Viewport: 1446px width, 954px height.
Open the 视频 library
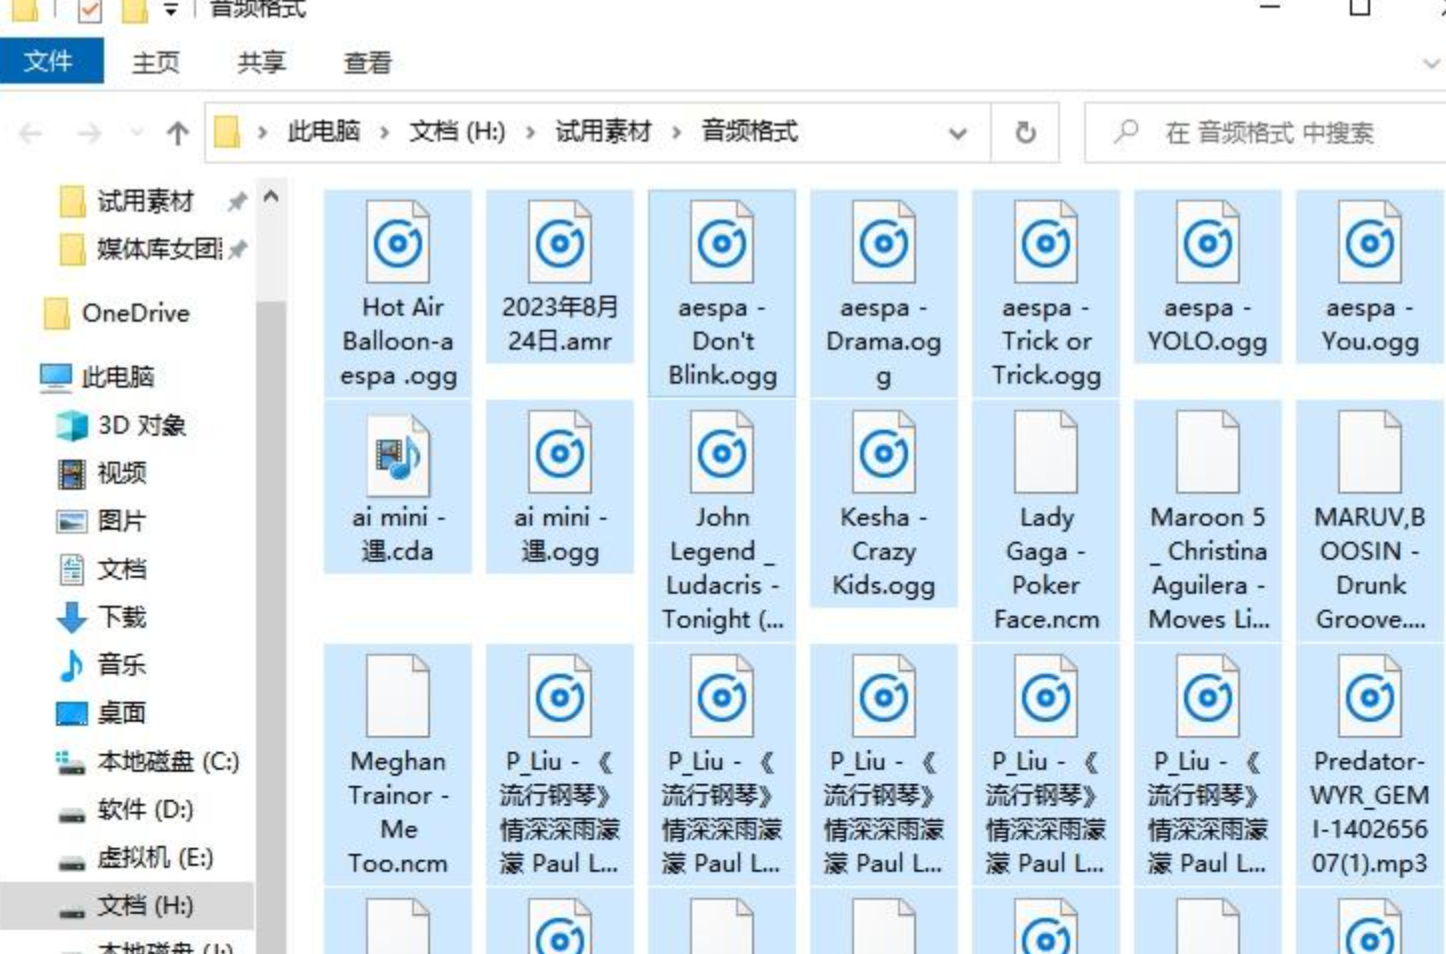coord(121,472)
